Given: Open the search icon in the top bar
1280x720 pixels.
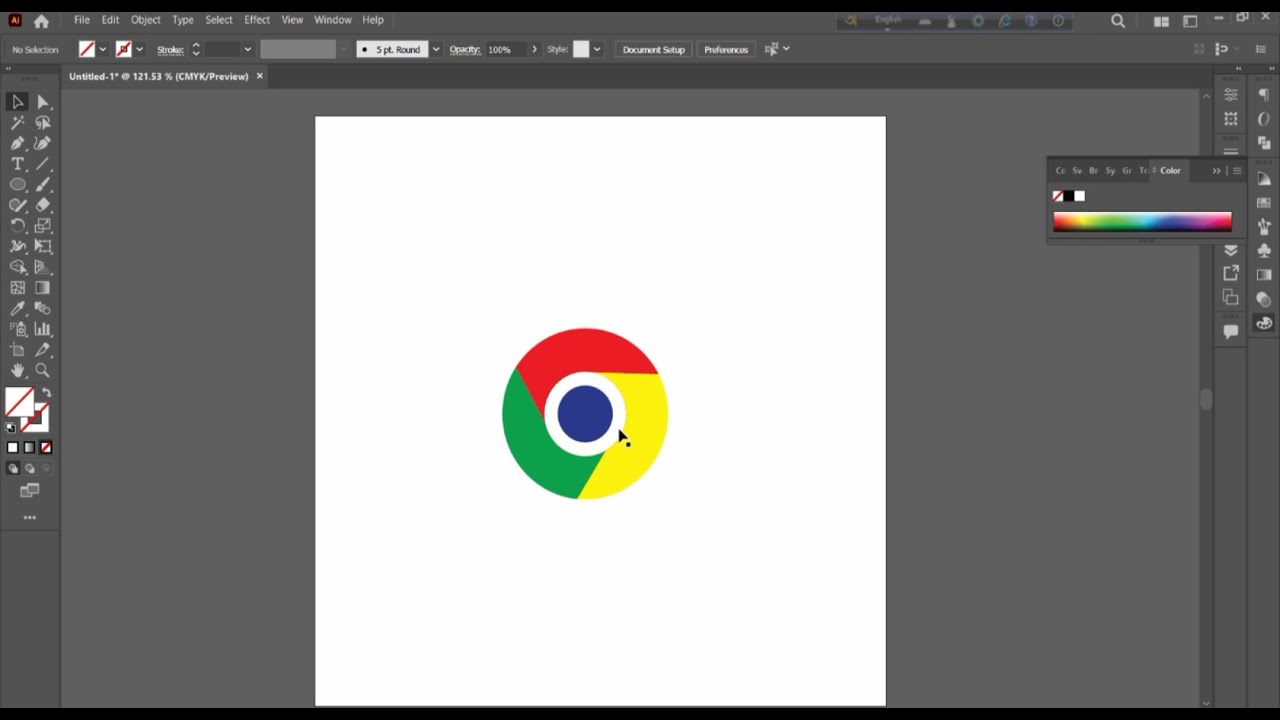Looking at the screenshot, I should click(x=1118, y=21).
